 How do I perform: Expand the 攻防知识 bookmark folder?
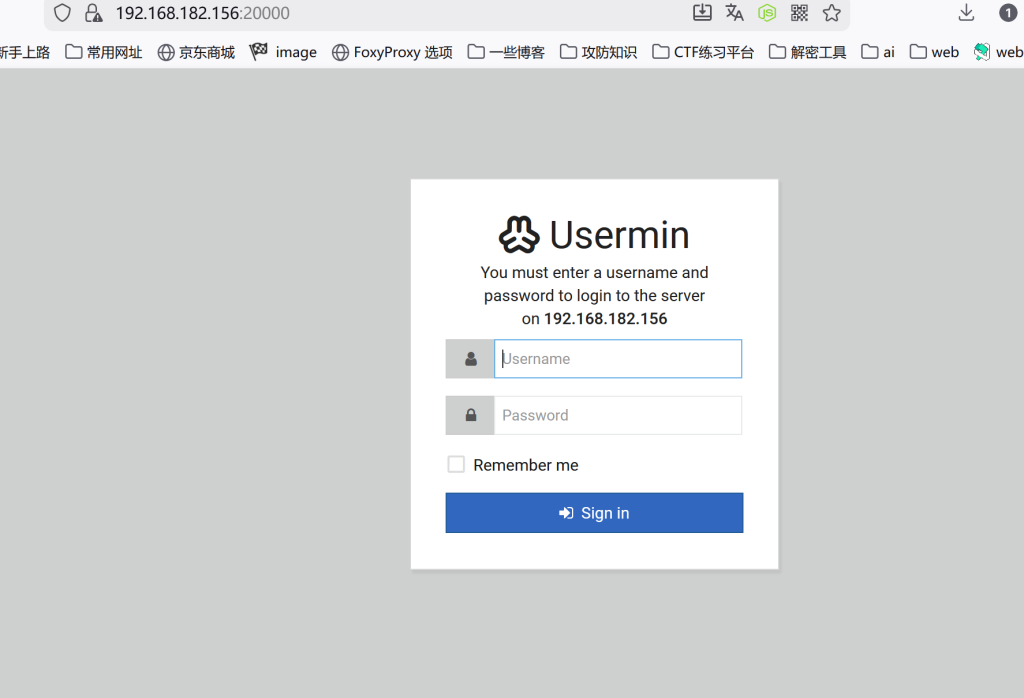pyautogui.click(x=598, y=52)
